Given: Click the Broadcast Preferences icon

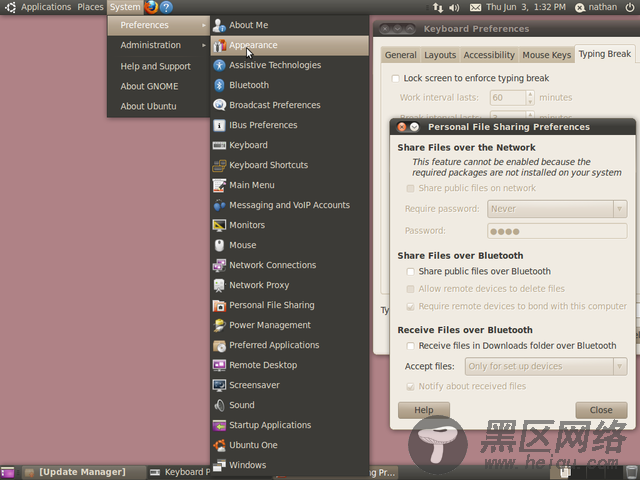Looking at the screenshot, I should pyautogui.click(x=219, y=105).
